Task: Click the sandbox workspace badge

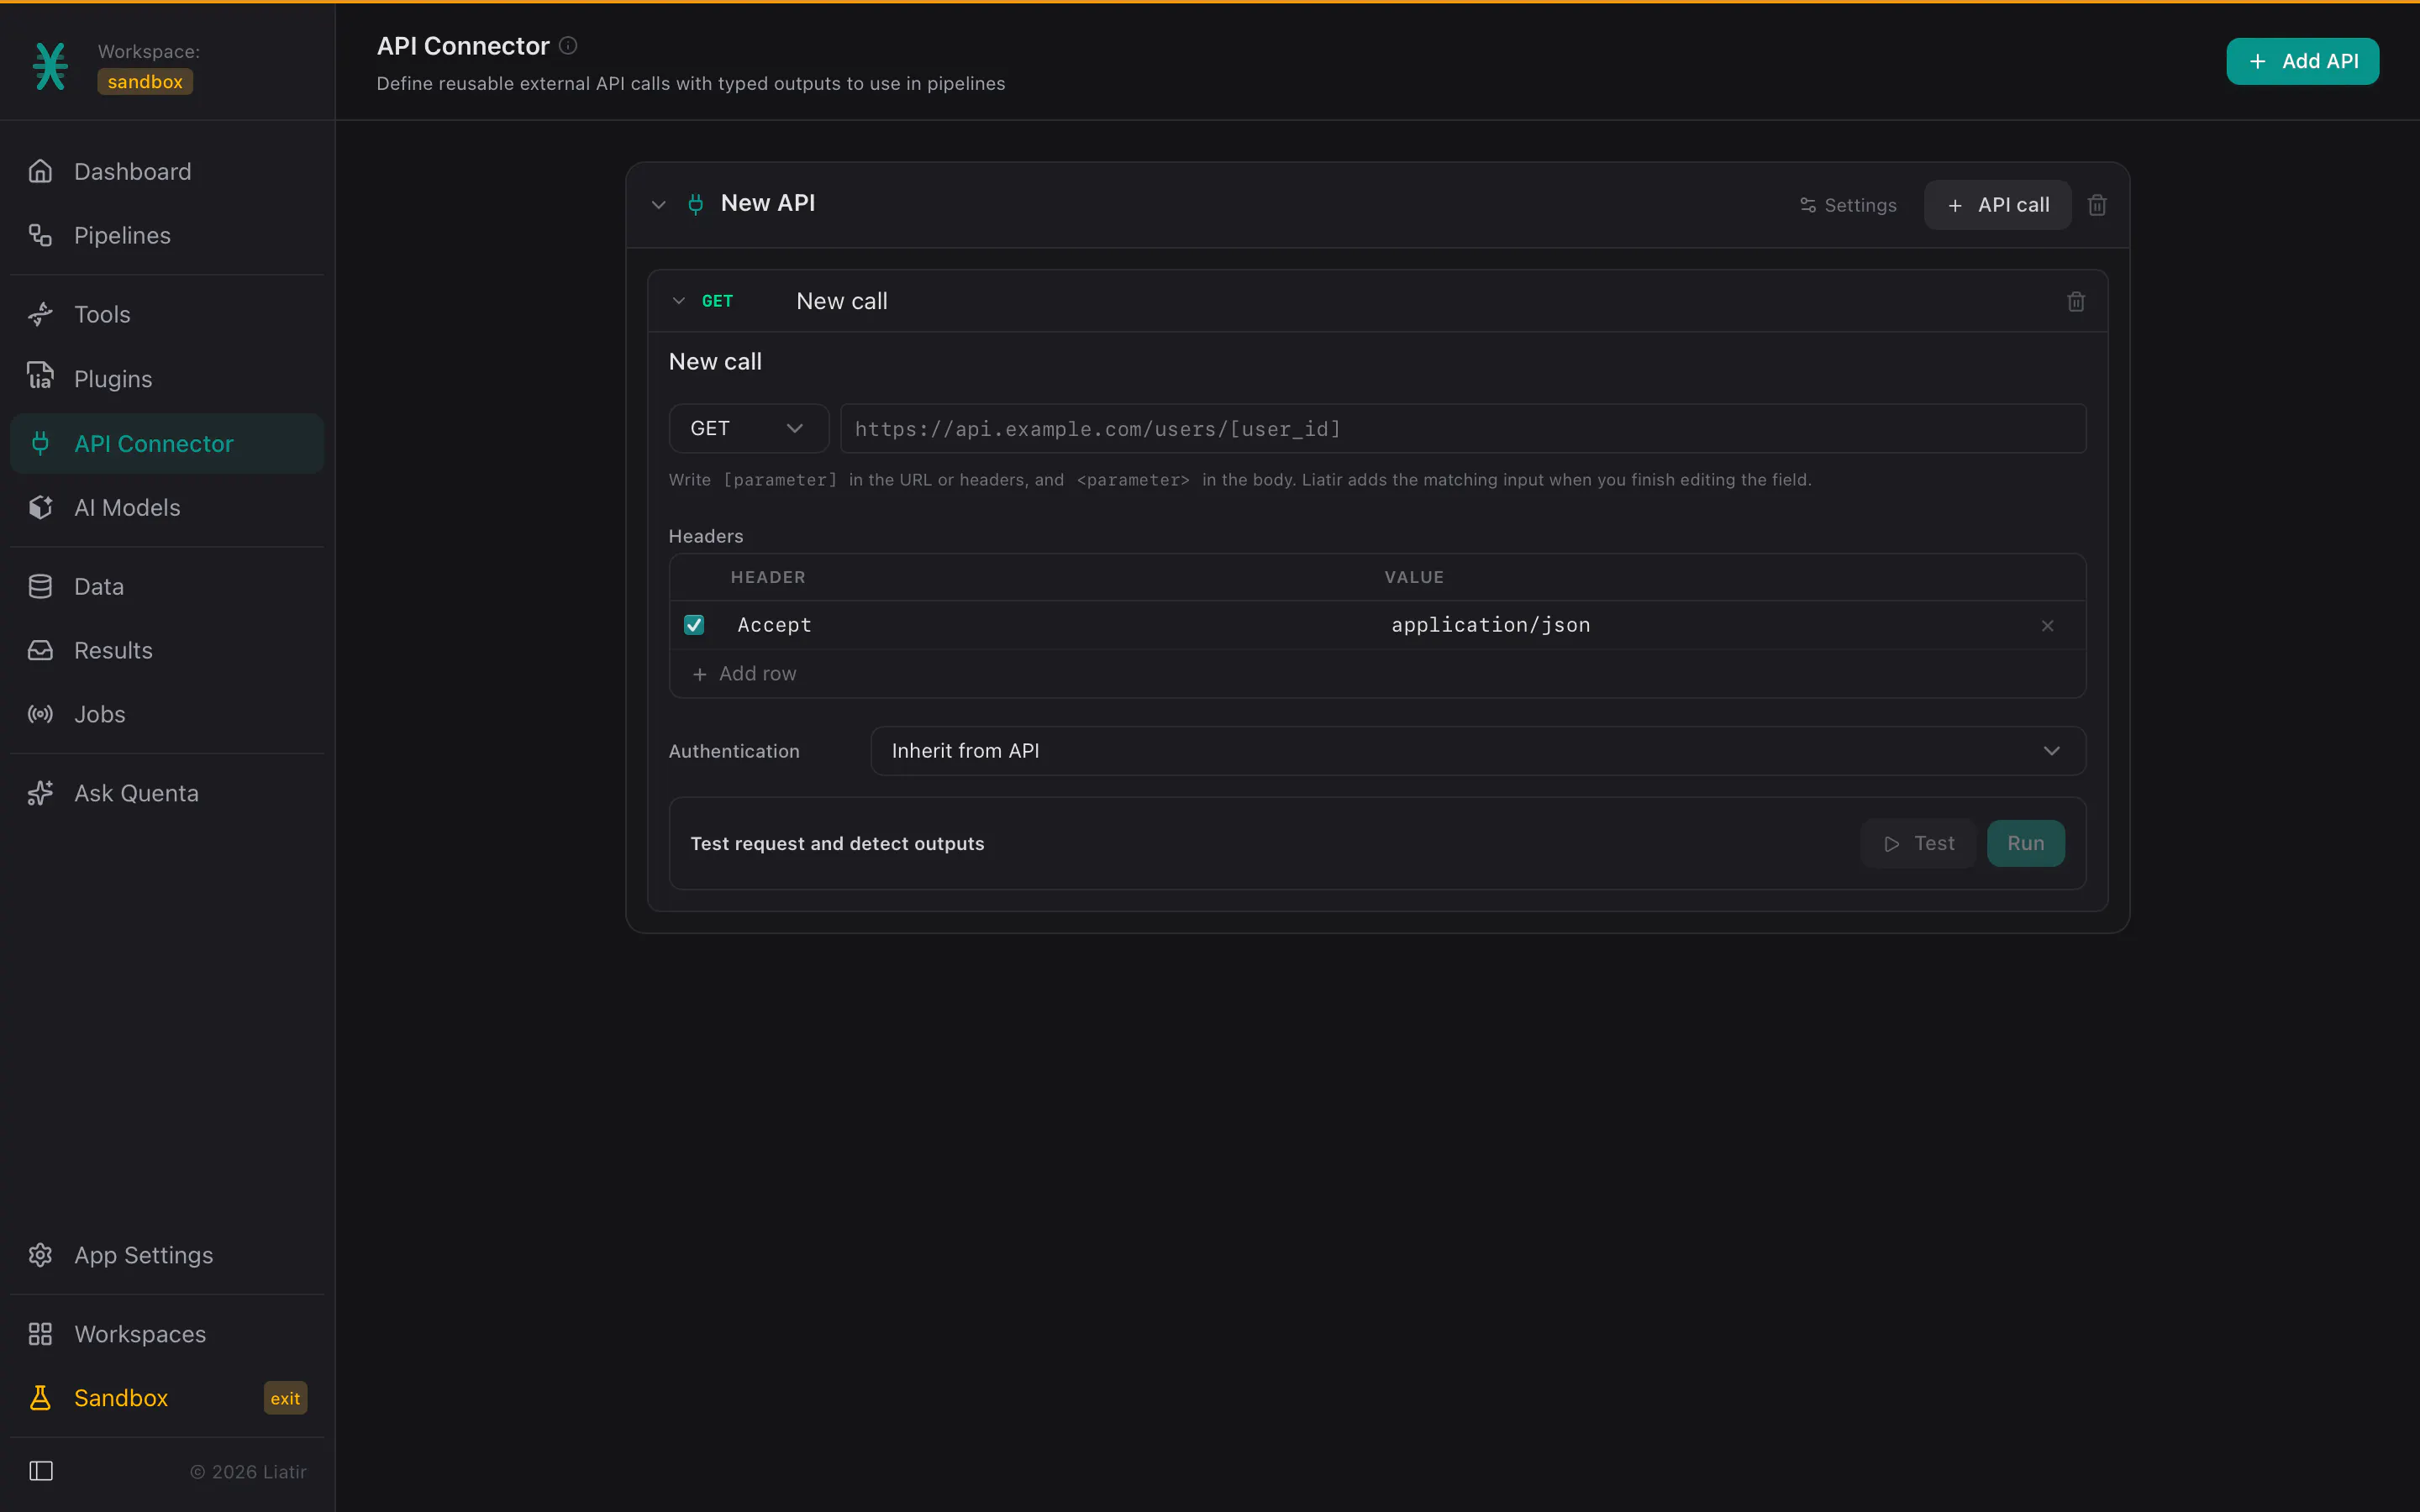Action: tap(145, 82)
